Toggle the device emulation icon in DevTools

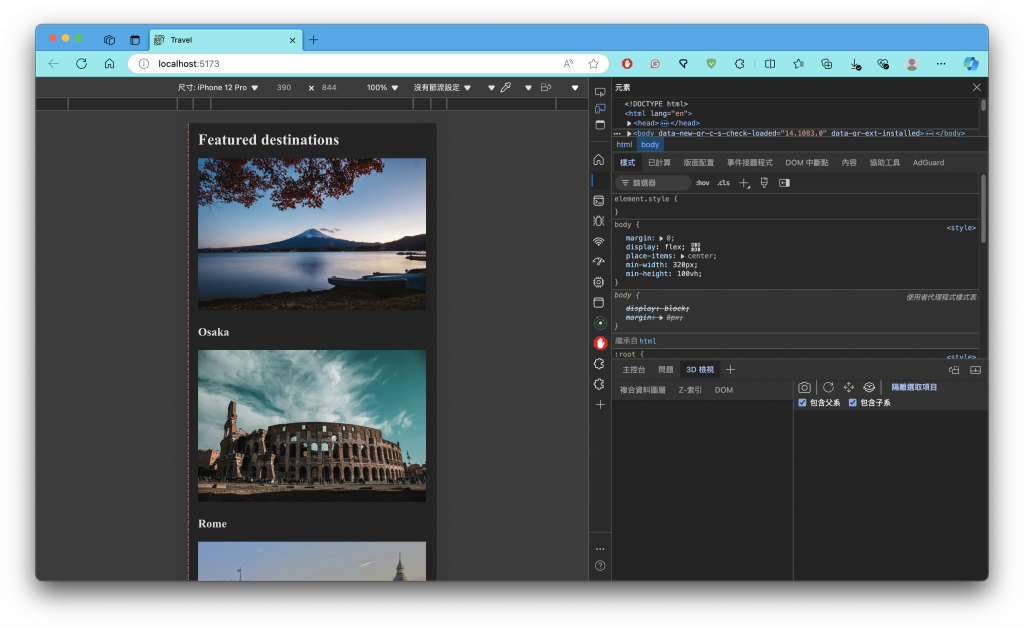click(600, 108)
